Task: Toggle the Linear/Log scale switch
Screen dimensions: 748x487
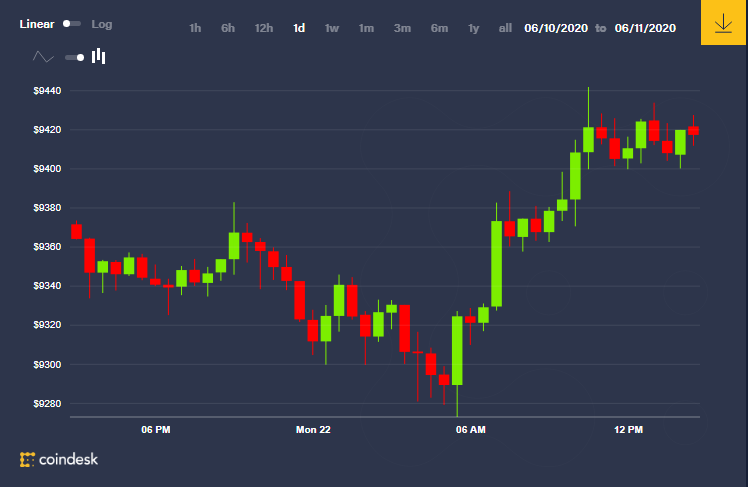Action: pos(72,24)
